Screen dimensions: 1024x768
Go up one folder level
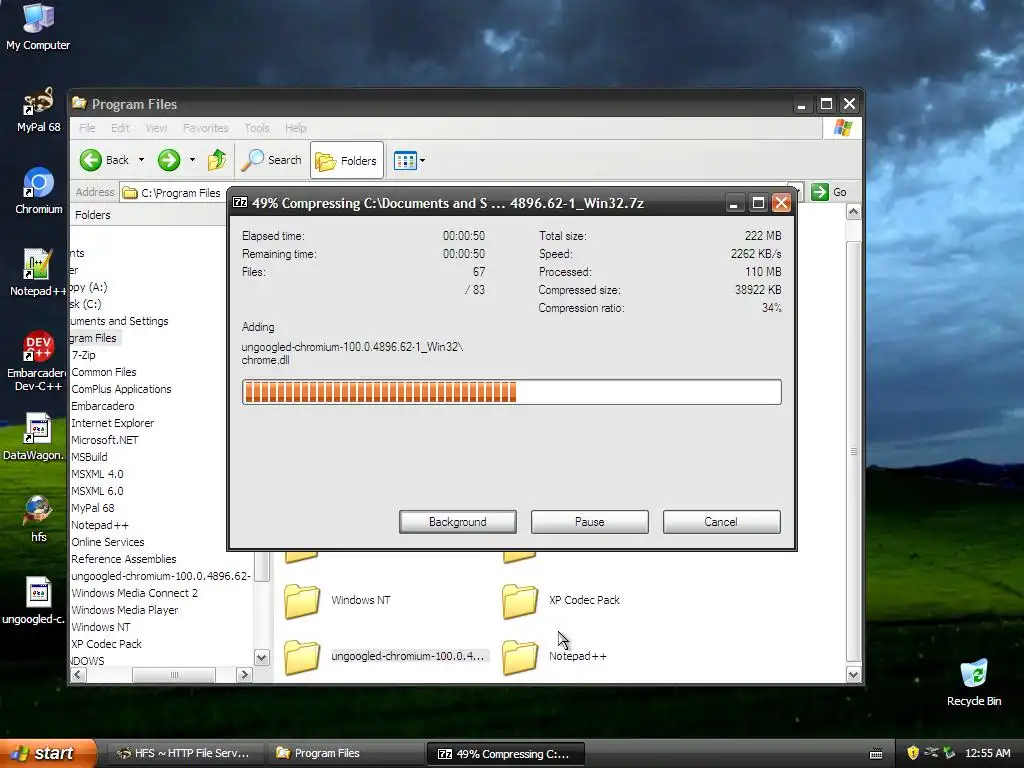(217, 160)
